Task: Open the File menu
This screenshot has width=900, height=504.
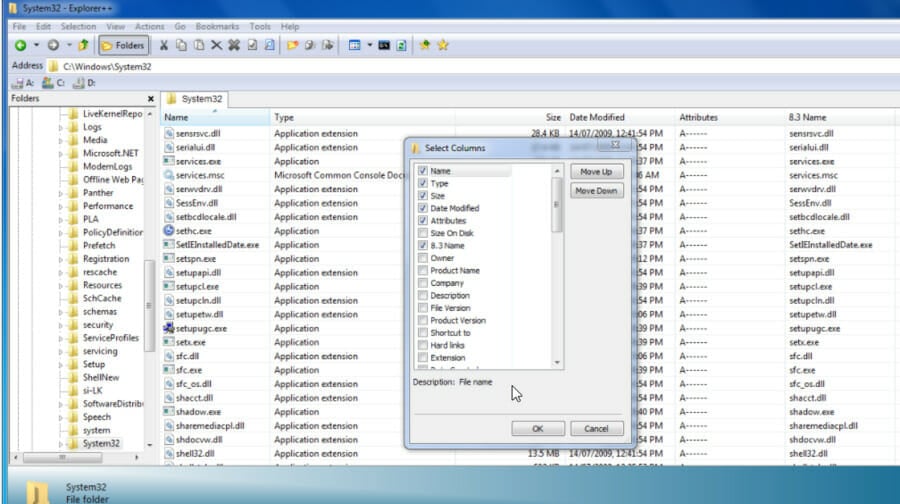Action: [20, 26]
